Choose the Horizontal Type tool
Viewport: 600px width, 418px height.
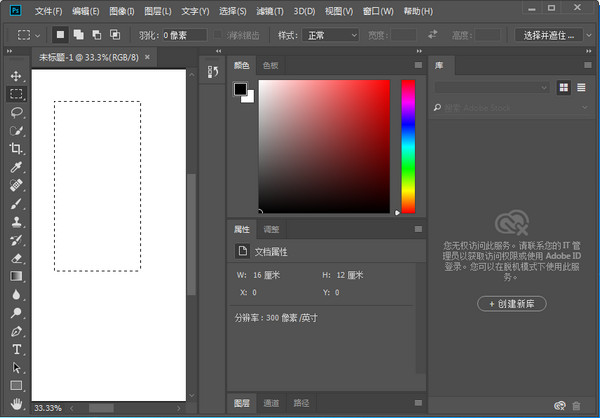click(x=16, y=349)
